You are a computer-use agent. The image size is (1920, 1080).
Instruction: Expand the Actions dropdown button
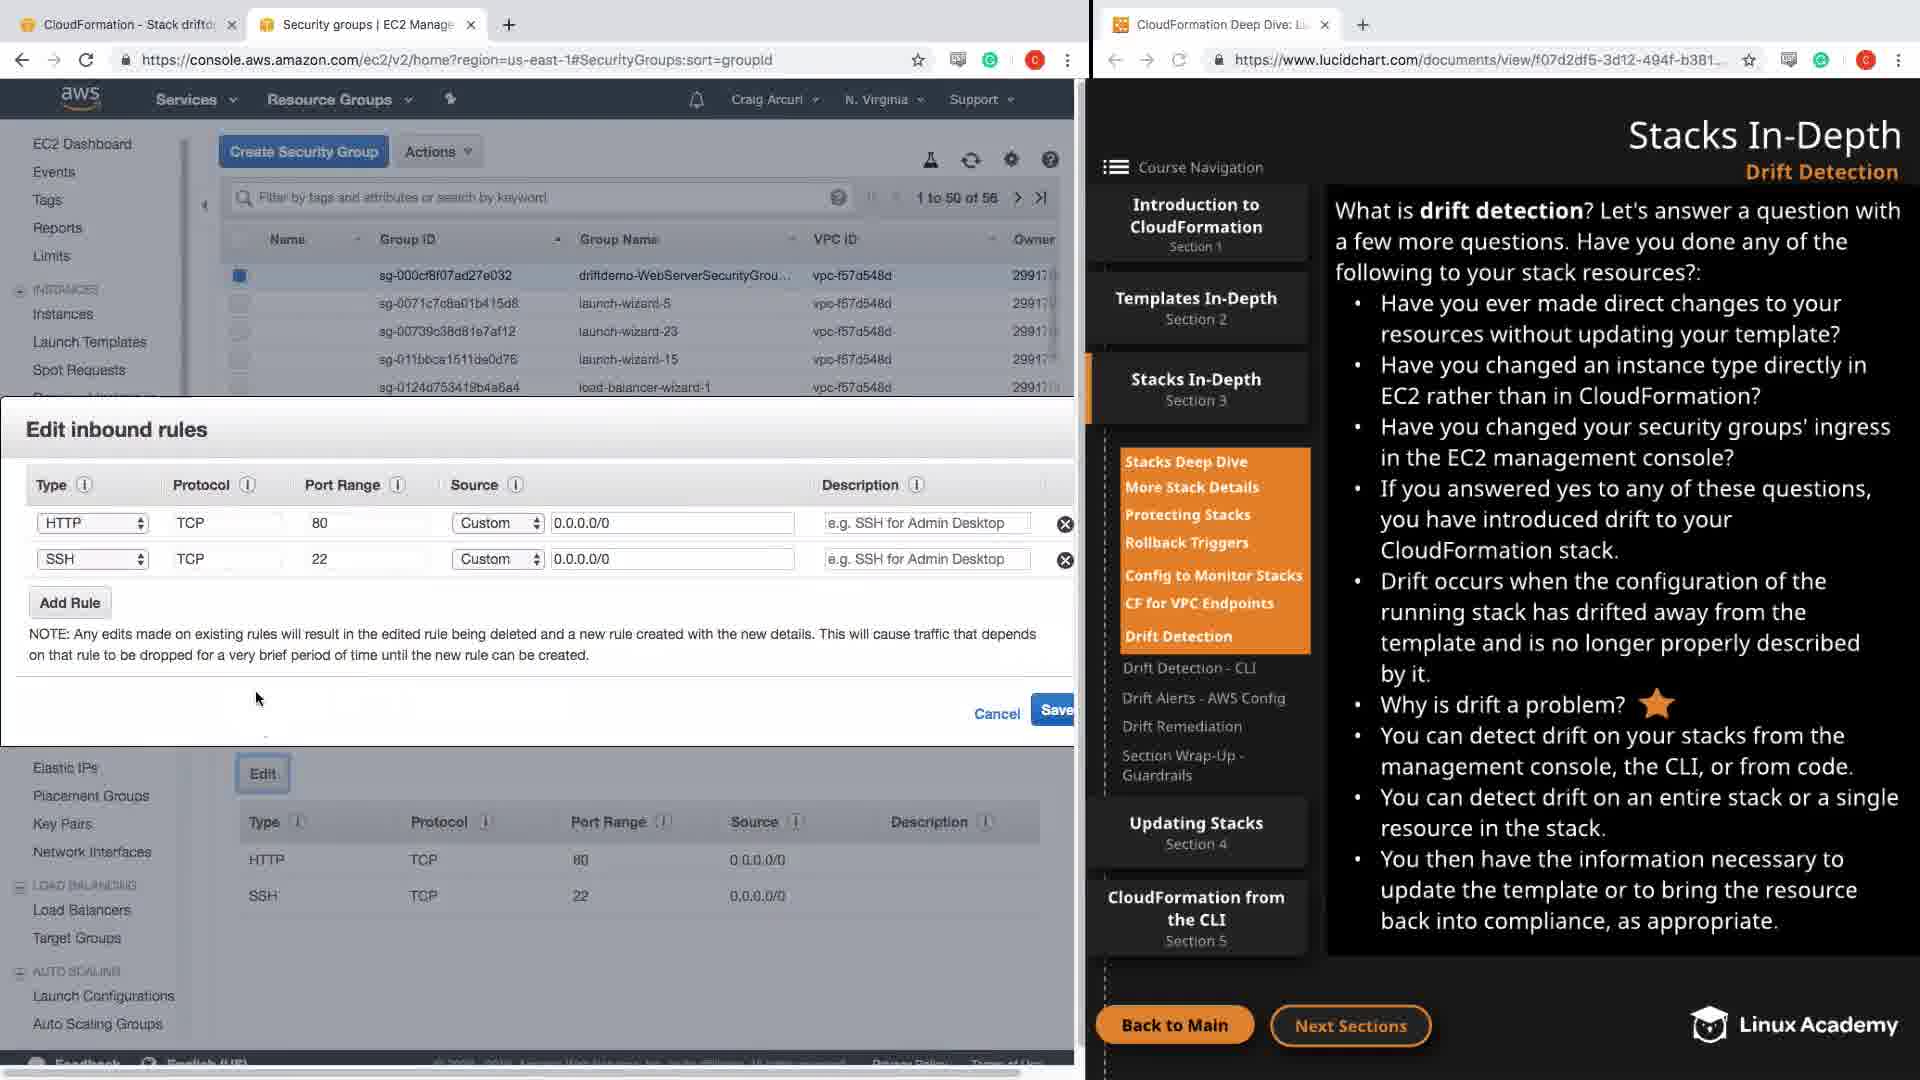[438, 152]
